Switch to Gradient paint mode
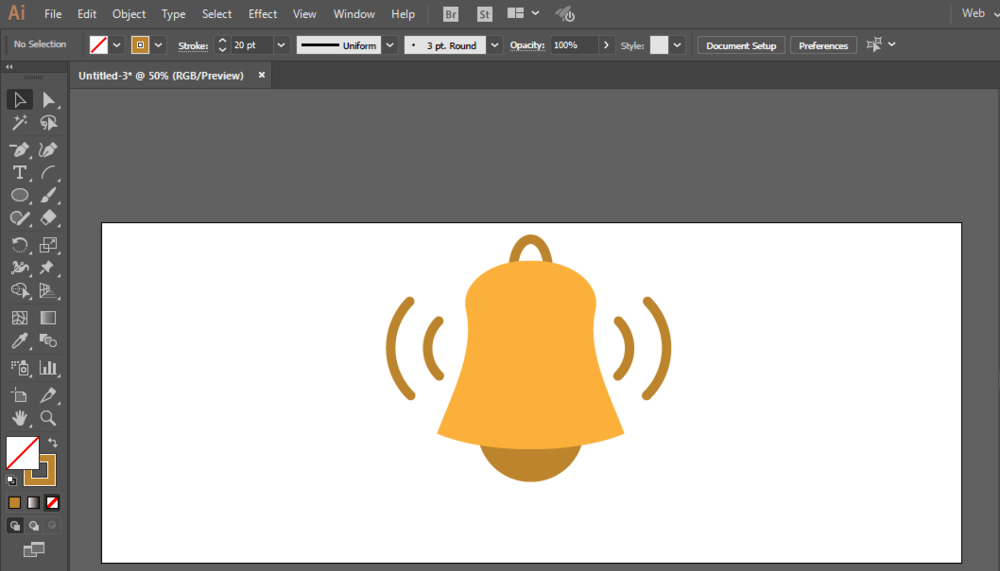Viewport: 1000px width, 571px height. pyautogui.click(x=33, y=503)
